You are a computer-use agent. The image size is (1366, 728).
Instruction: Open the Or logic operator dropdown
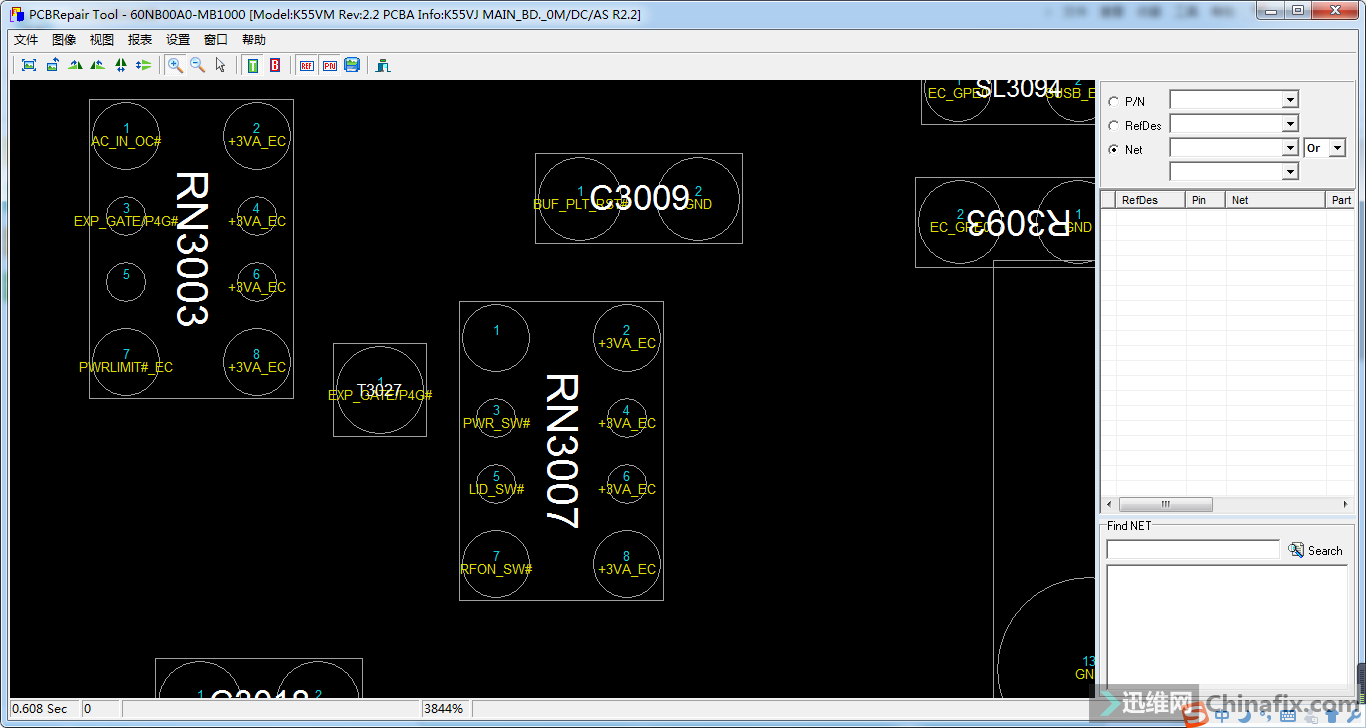(1337, 148)
